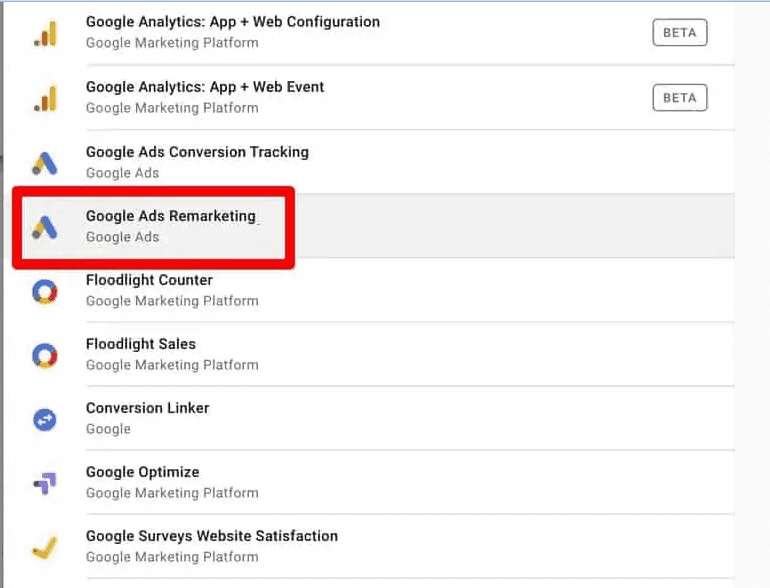
Task: Click the purple Google Optimize icon
Action: point(45,482)
